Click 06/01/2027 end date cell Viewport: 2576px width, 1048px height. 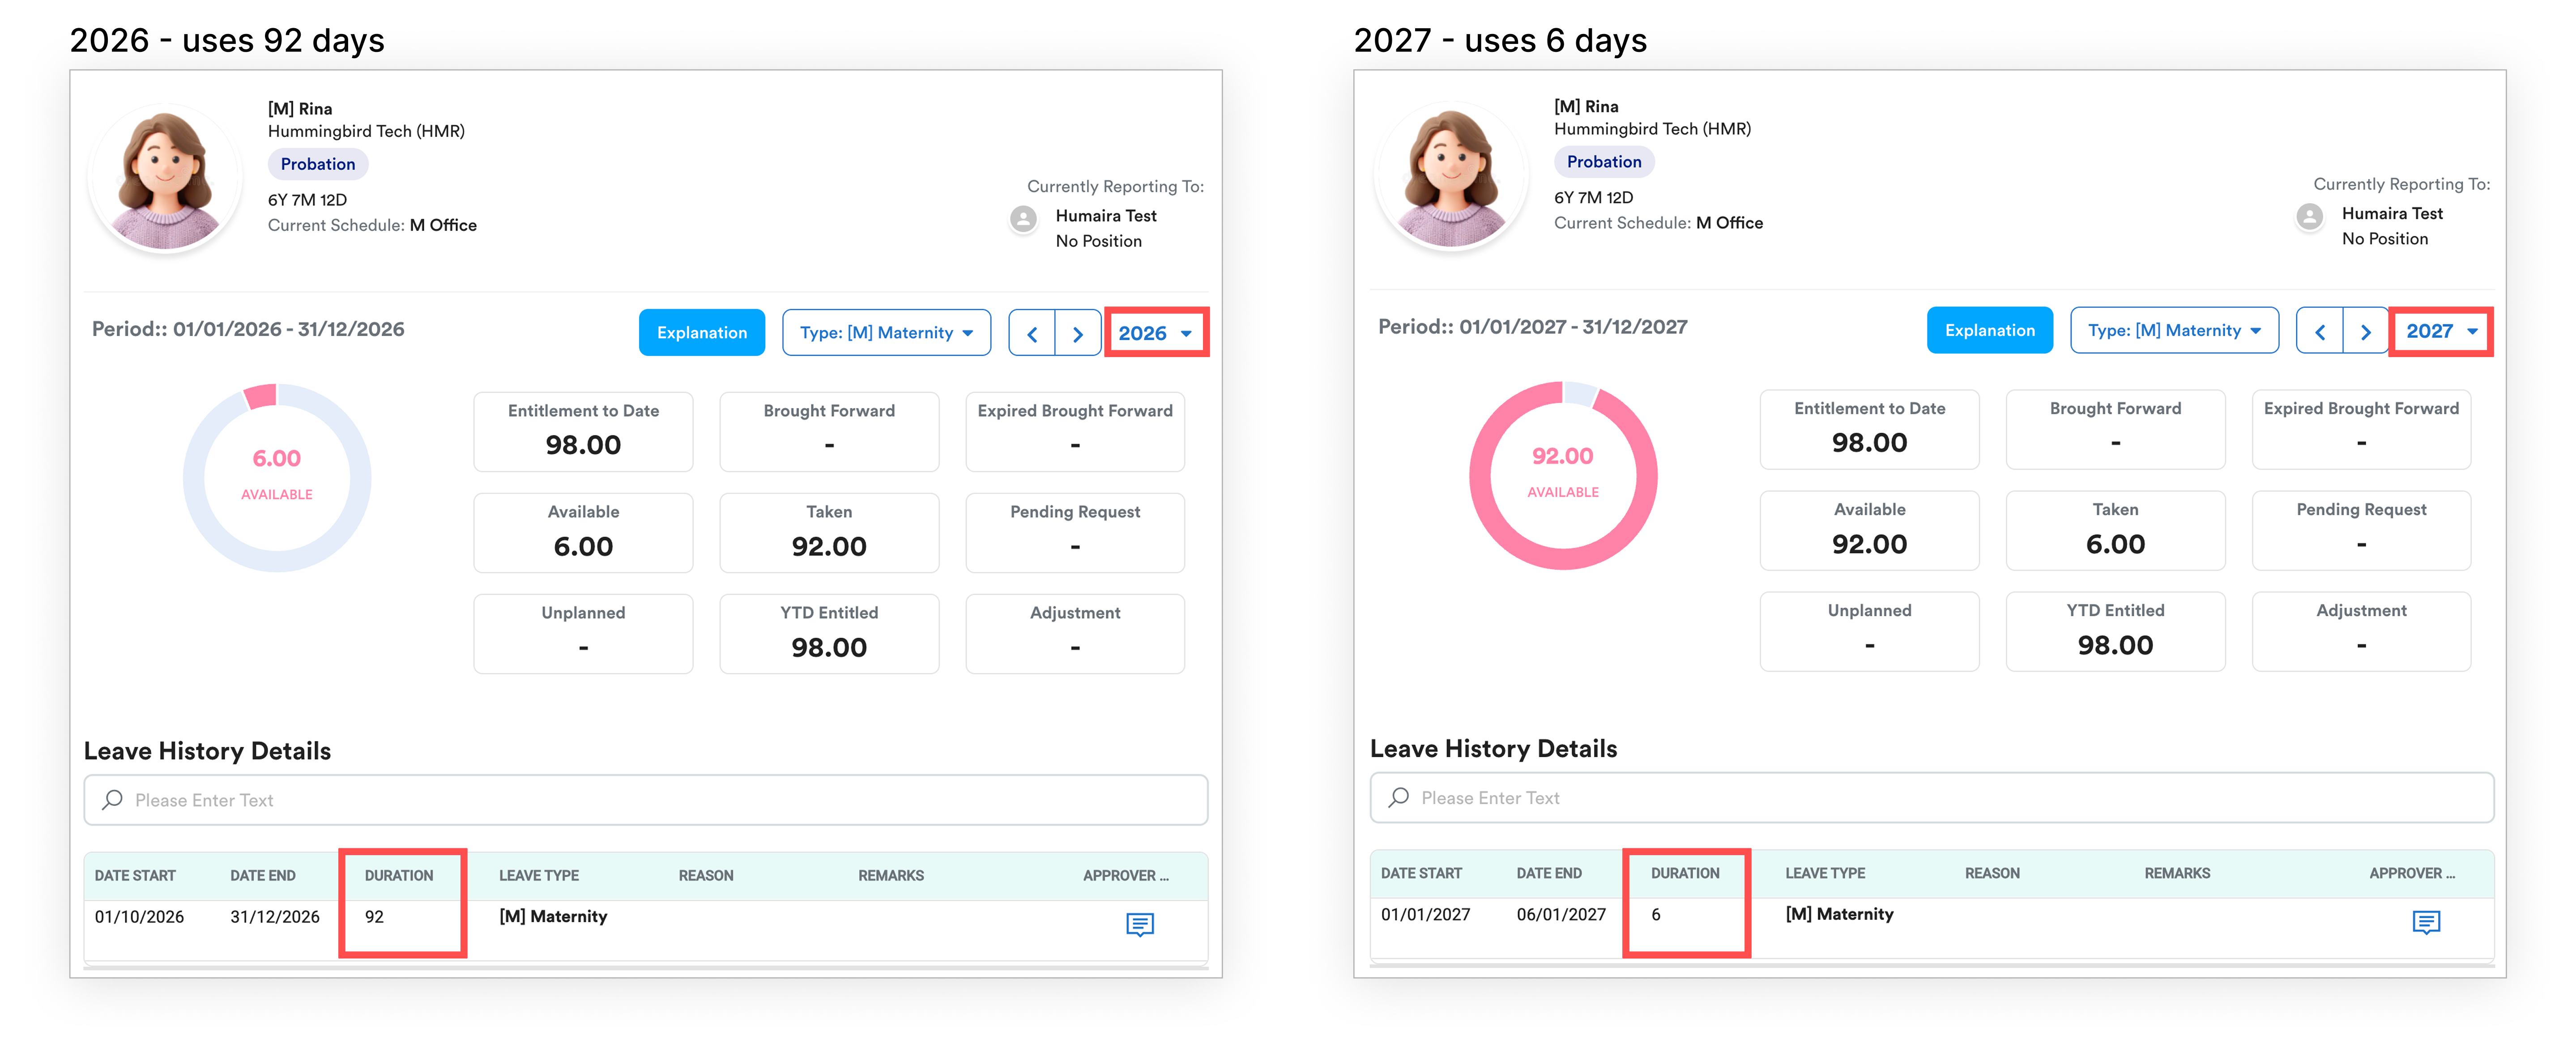click(x=1561, y=915)
